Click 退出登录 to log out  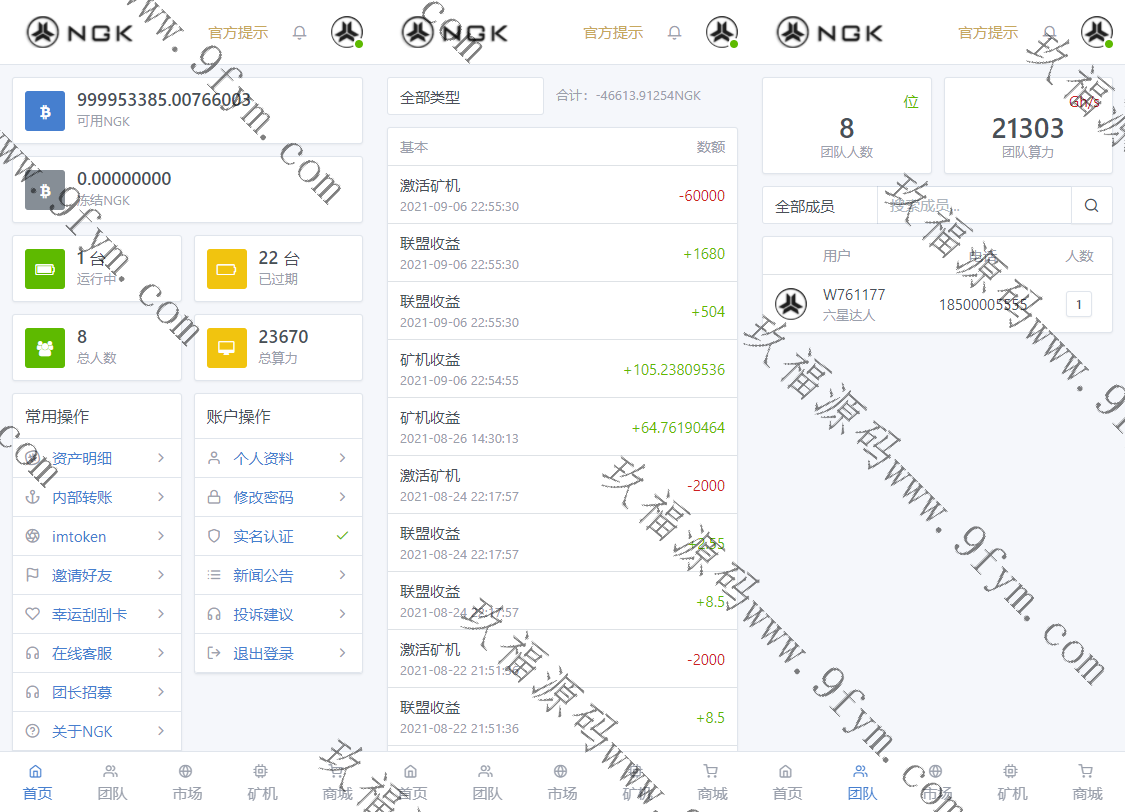click(278, 654)
